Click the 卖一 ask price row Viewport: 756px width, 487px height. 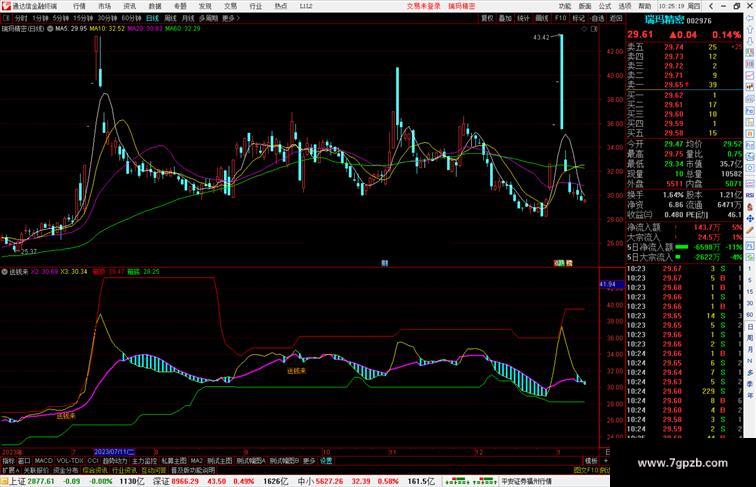[685, 85]
